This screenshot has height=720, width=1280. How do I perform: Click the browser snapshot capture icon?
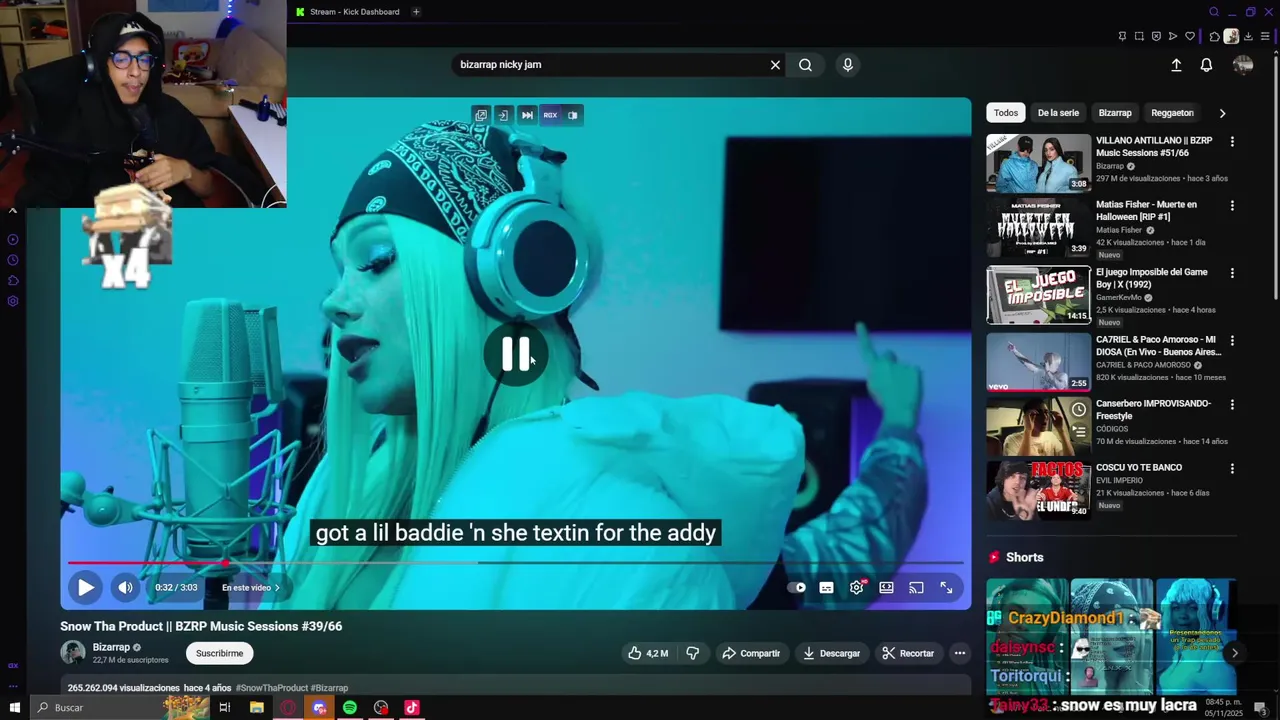click(x=1139, y=36)
